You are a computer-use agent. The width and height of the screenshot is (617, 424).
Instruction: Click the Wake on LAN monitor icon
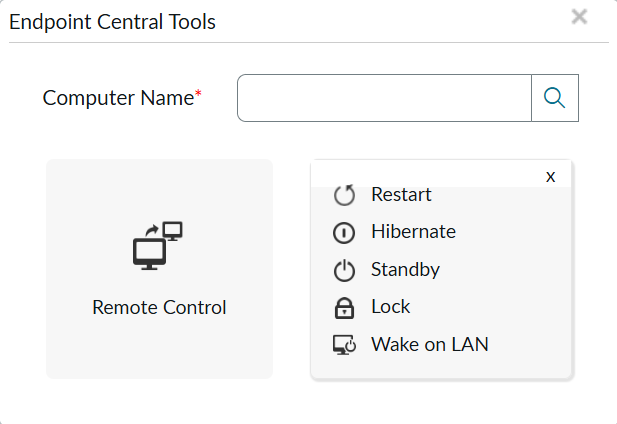point(344,345)
